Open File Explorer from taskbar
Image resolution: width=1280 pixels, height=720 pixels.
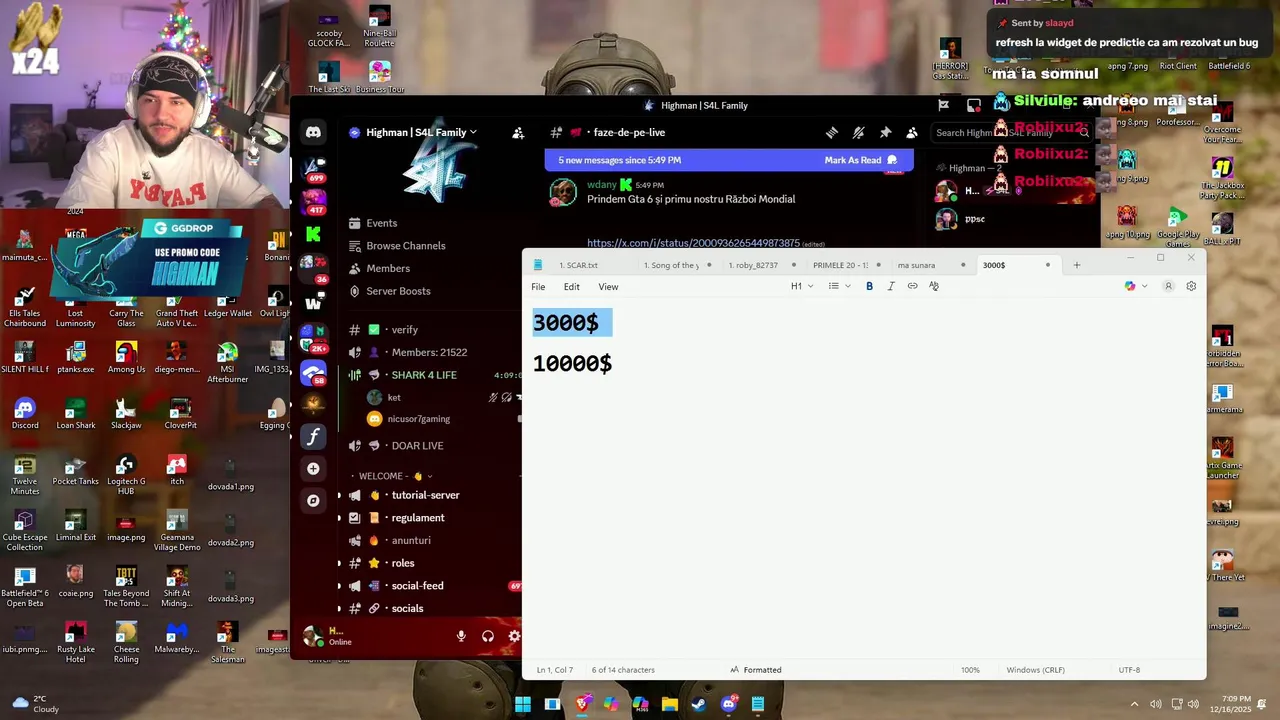(x=670, y=704)
